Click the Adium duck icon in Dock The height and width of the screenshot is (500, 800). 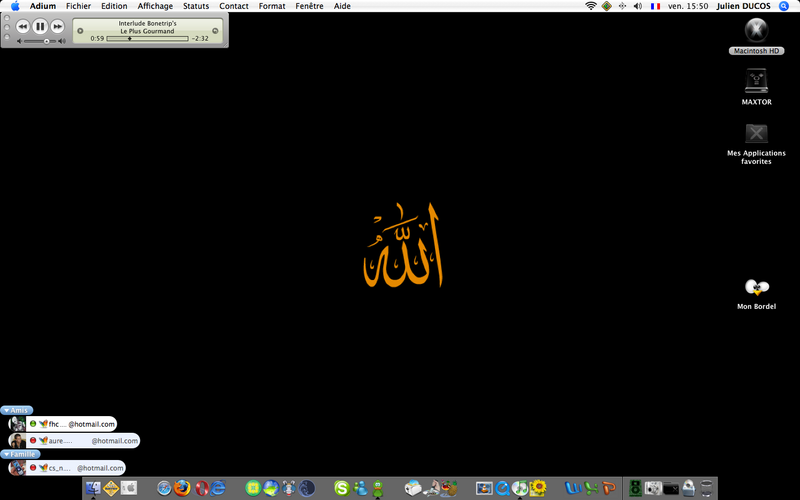(376, 488)
